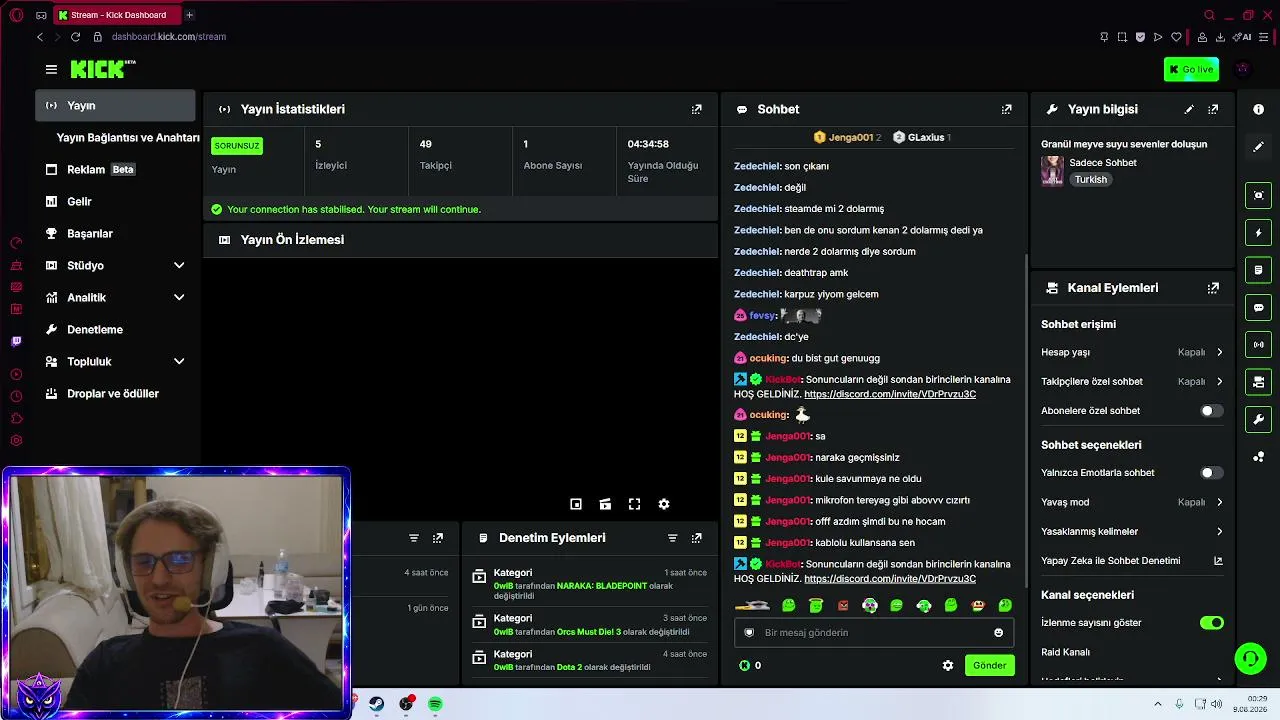
Task: Pop out the Yayın İstatistikleri panel
Action: (x=697, y=109)
